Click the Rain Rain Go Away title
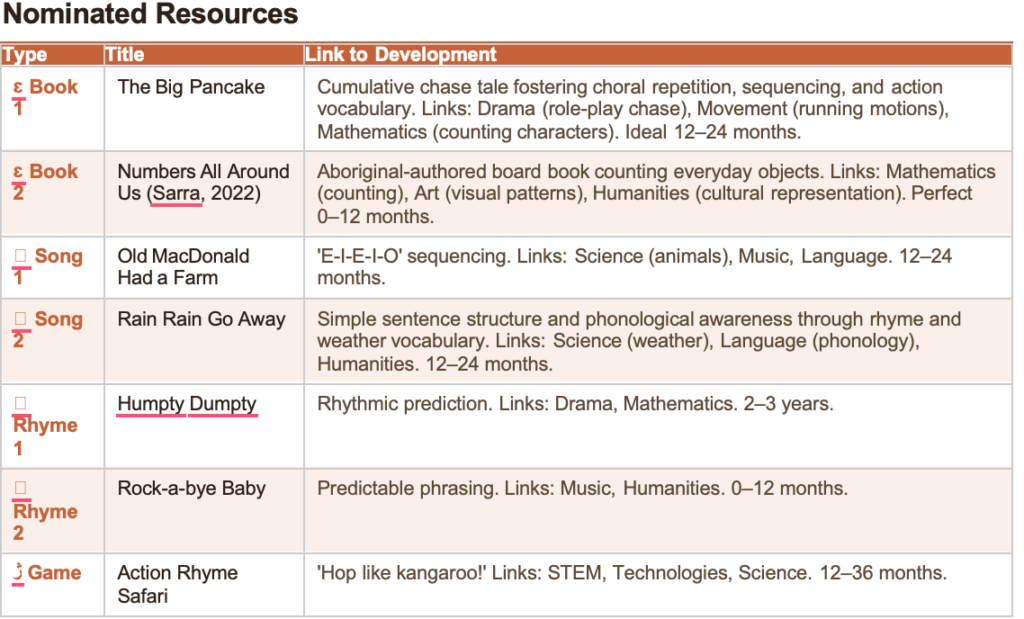Viewport: 1024px width, 619px height. pos(201,319)
